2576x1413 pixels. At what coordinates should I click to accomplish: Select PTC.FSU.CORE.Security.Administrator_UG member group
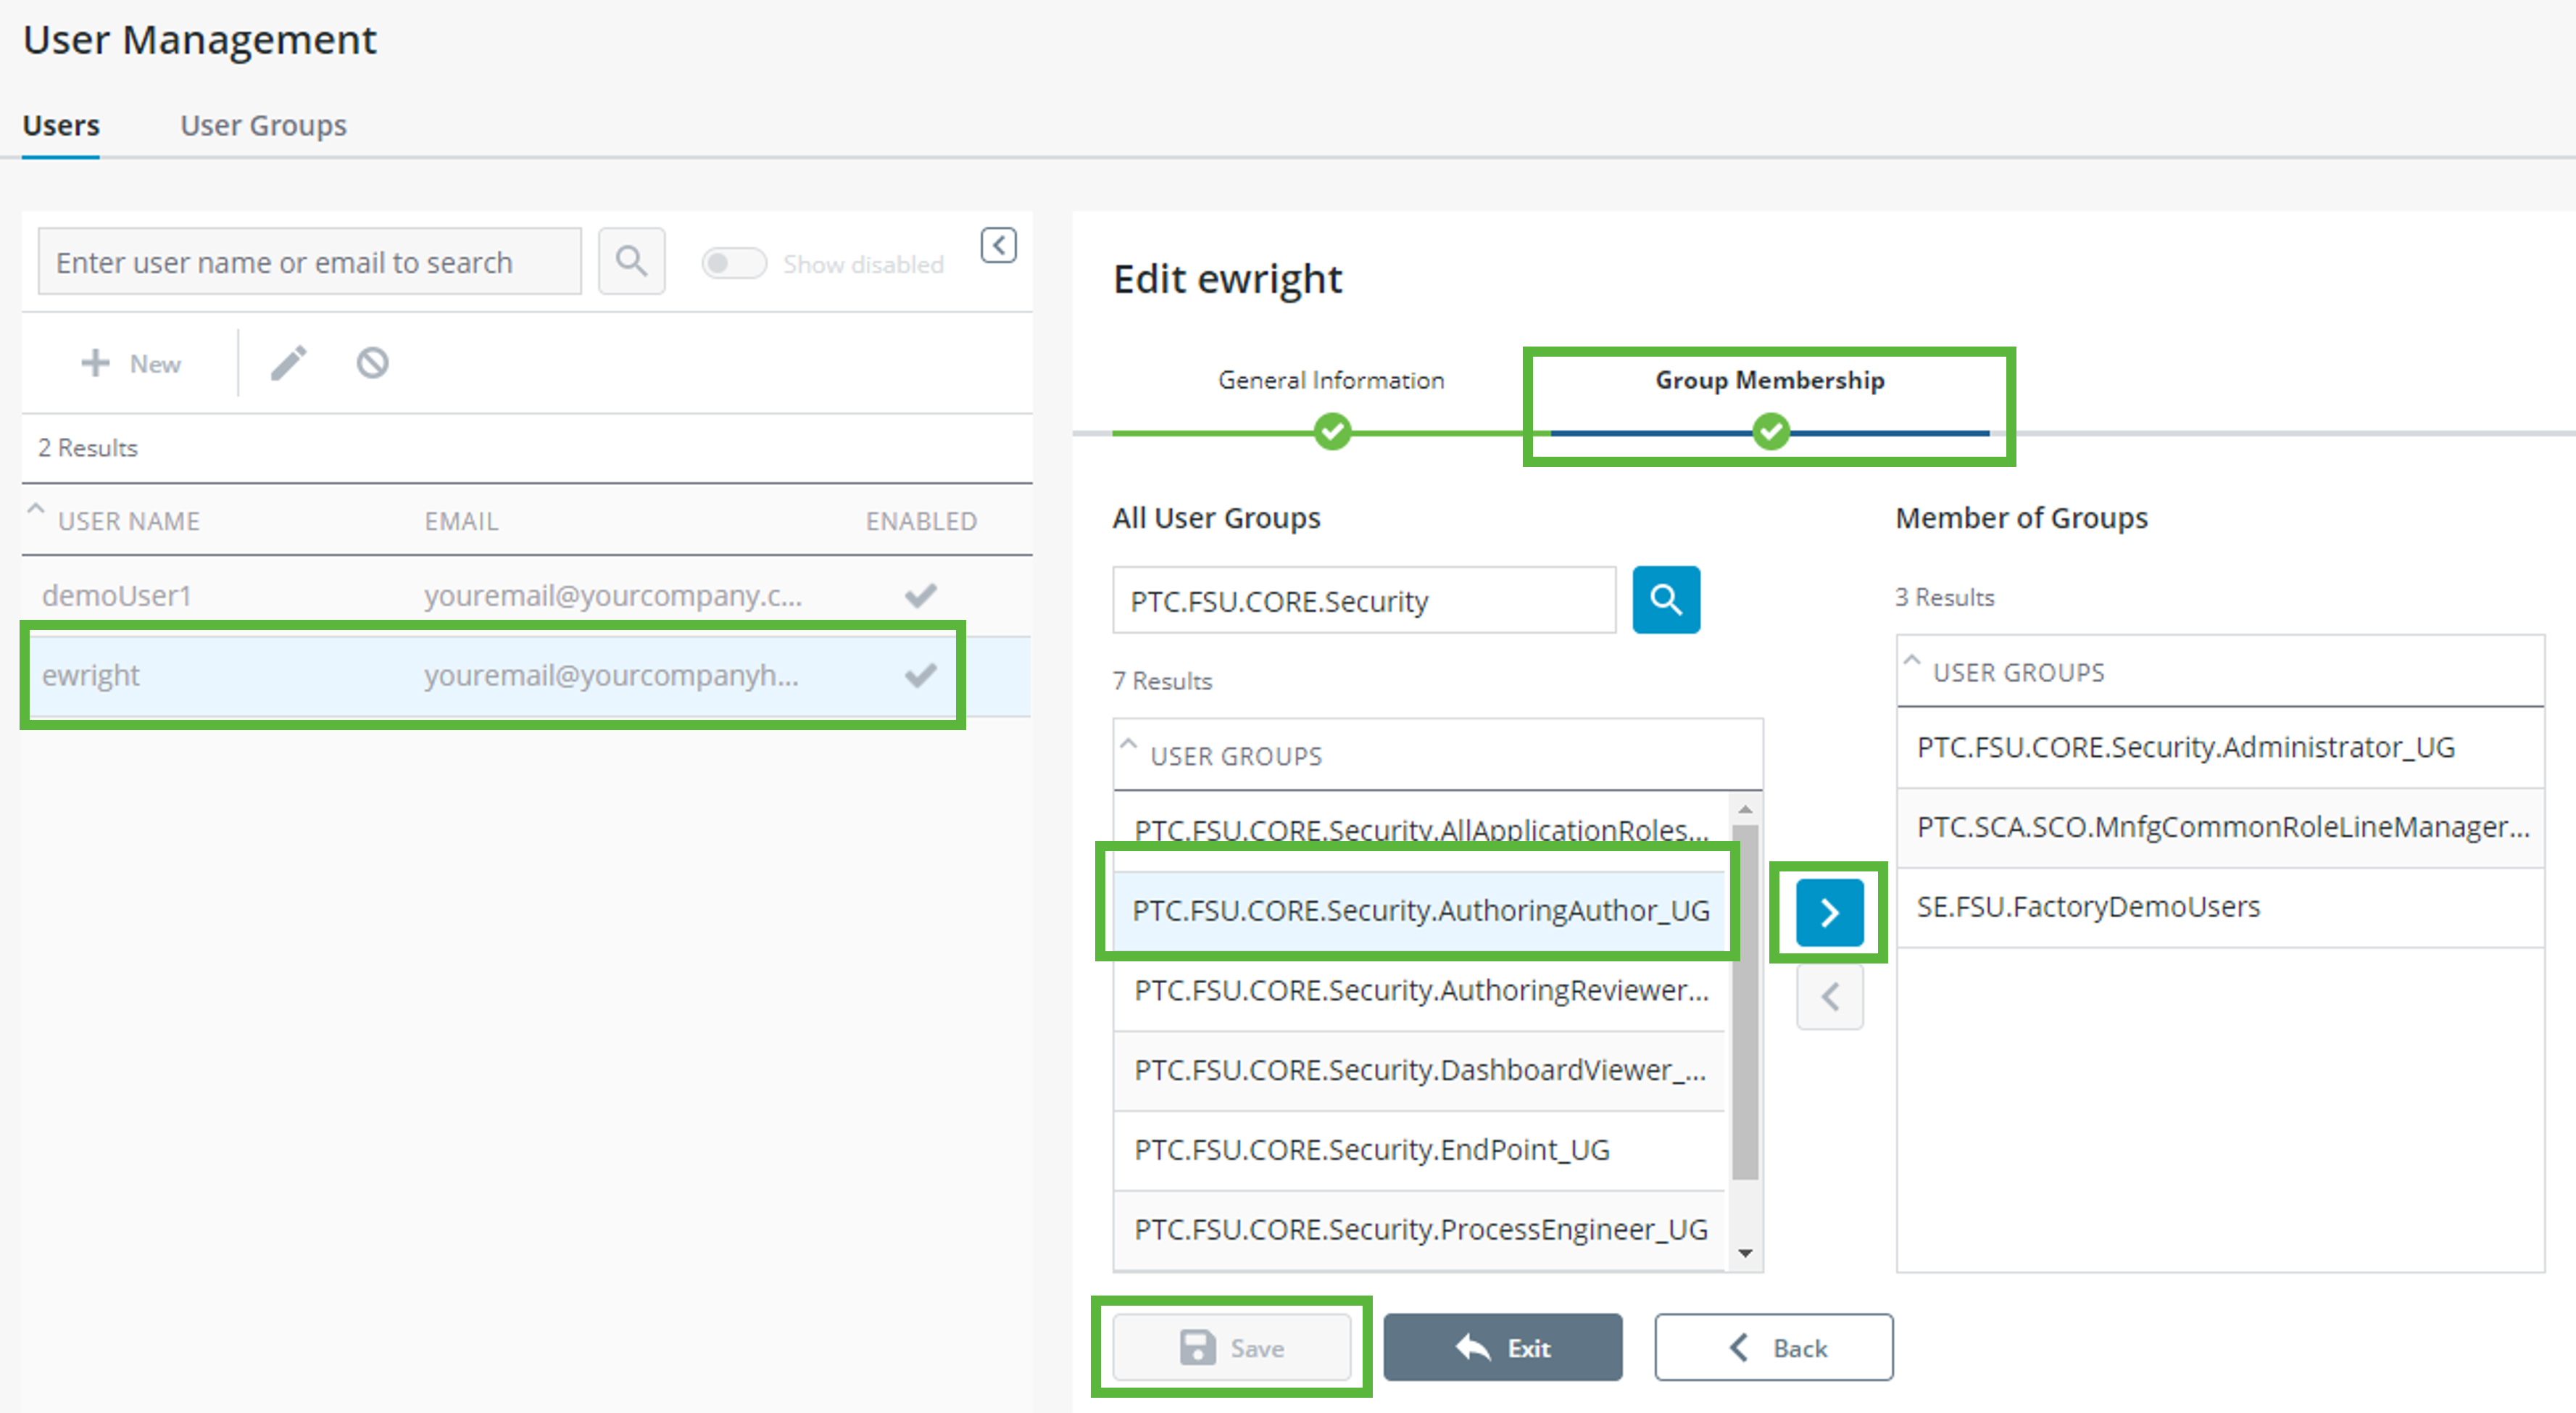pos(2220,748)
